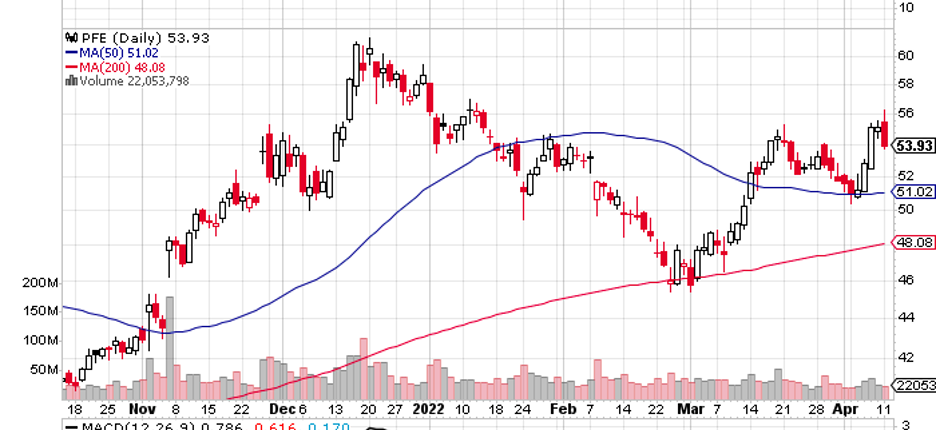Click the 200M volume scale label
Image resolution: width=936 pixels, height=430 pixels.
pos(37,283)
